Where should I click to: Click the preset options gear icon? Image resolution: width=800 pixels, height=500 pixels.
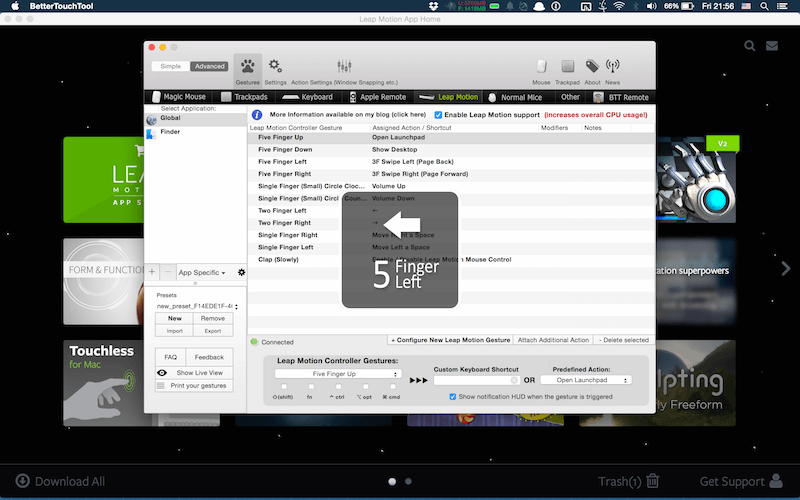[241, 272]
